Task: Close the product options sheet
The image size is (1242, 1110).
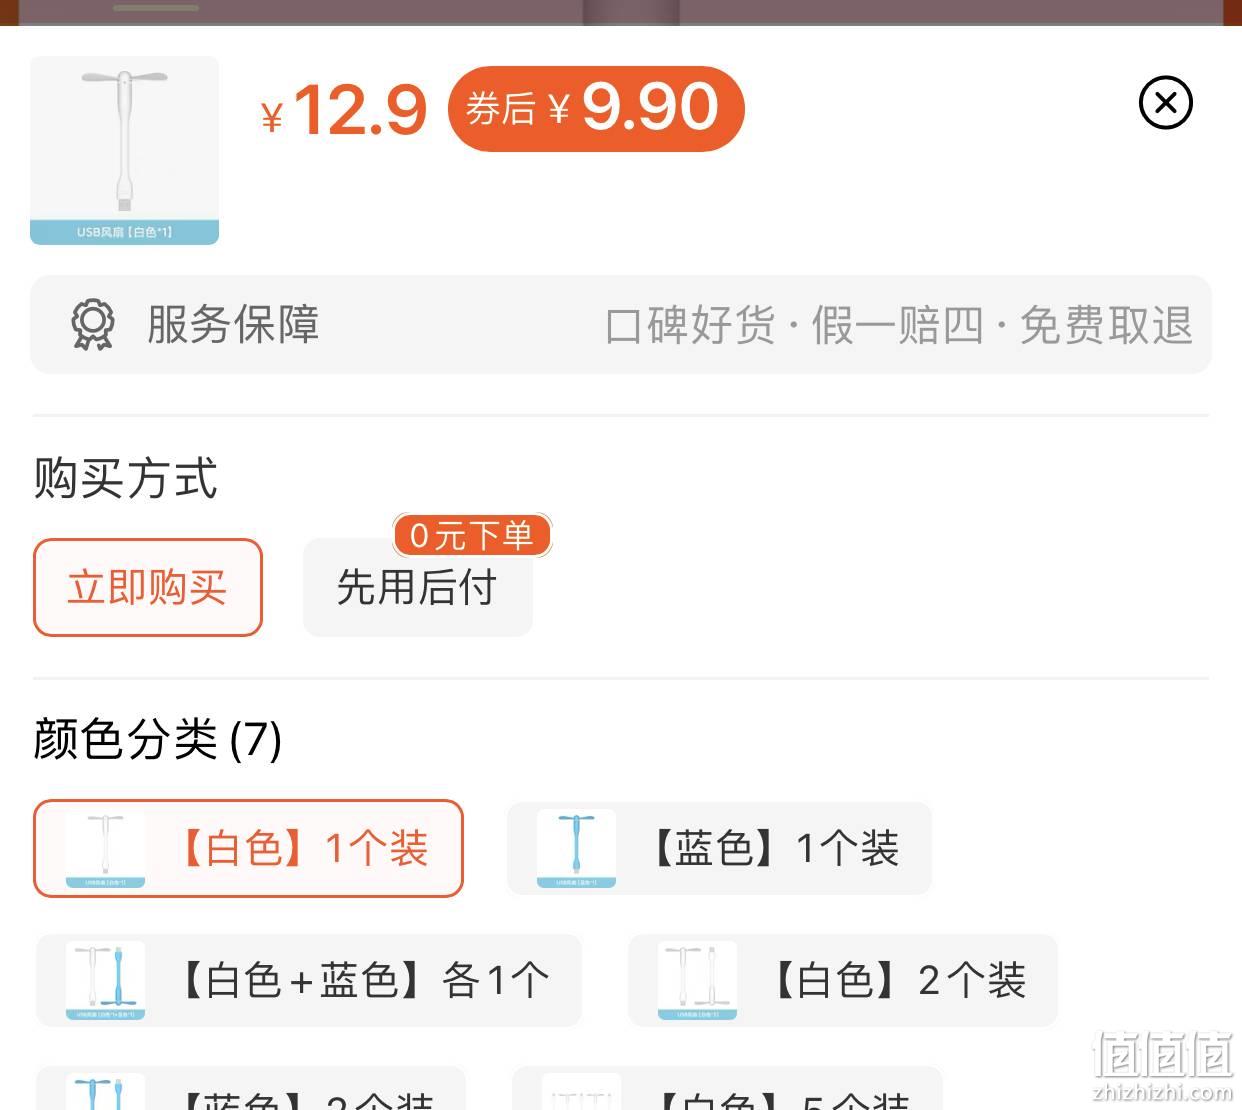Action: [x=1165, y=102]
